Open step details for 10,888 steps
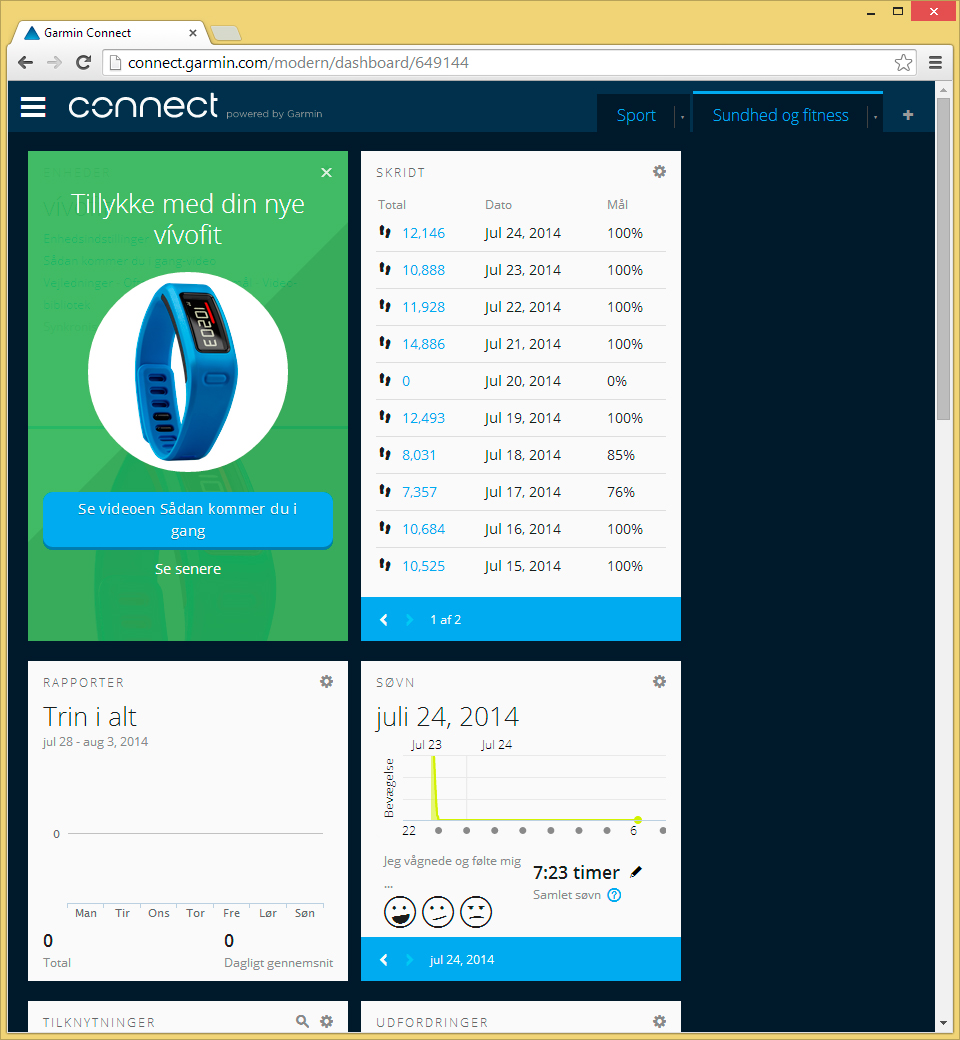 (x=423, y=271)
